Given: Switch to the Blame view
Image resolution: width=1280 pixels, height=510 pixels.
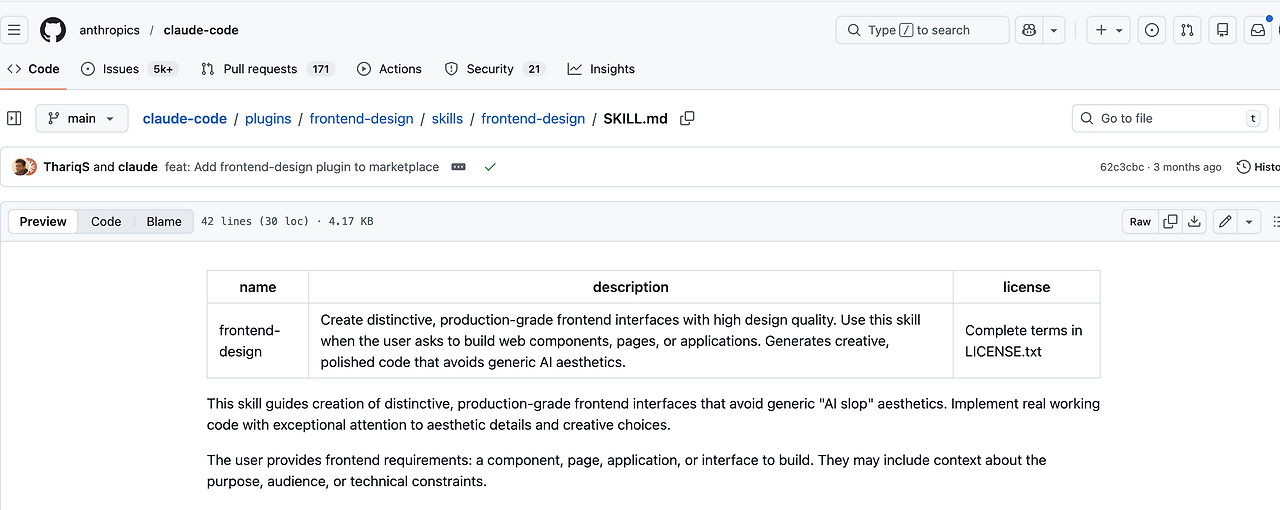Looking at the screenshot, I should coord(164,222).
